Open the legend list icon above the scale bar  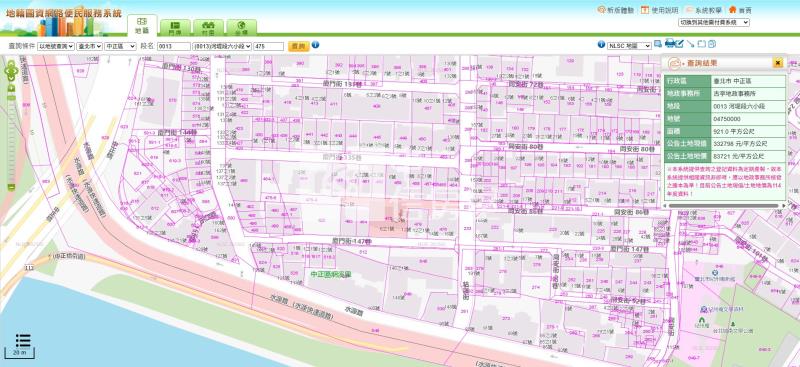pos(23,340)
